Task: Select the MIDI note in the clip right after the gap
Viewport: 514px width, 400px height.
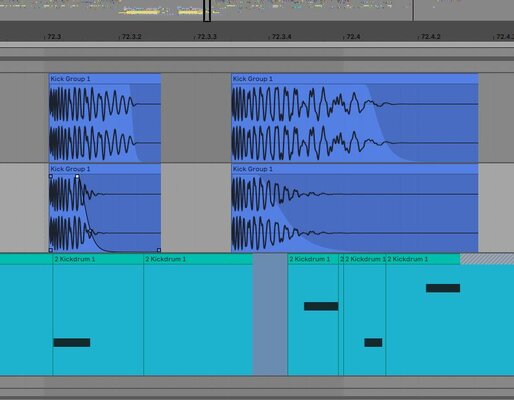Action: tap(321, 306)
